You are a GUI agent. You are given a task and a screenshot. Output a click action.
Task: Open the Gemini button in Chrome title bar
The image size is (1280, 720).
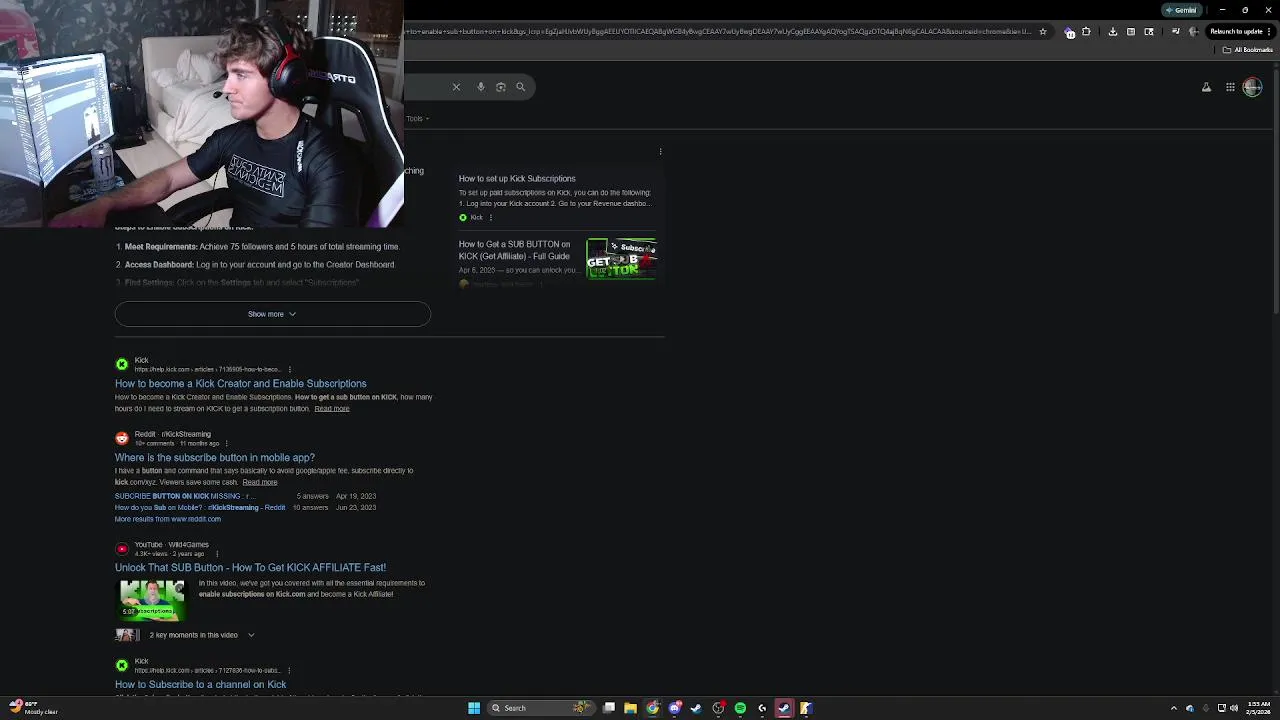[1181, 10]
